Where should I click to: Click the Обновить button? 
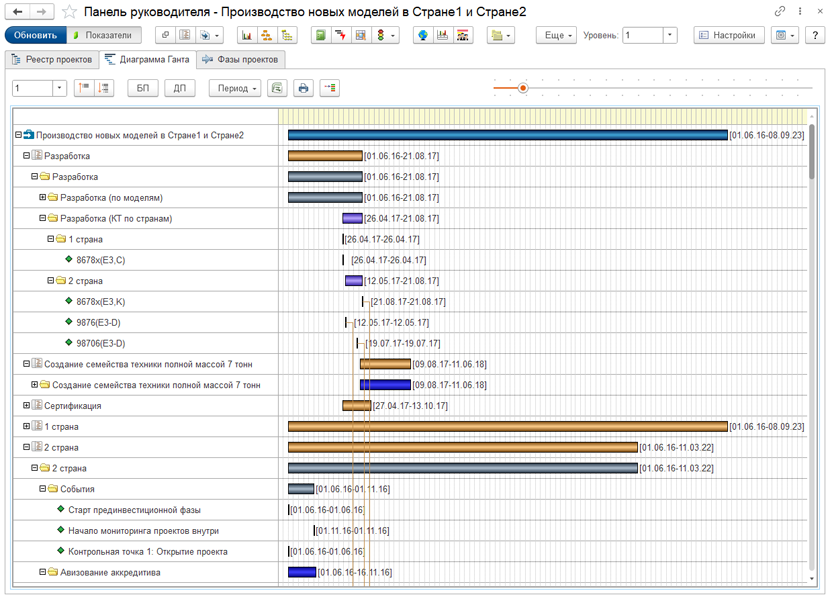(35, 35)
